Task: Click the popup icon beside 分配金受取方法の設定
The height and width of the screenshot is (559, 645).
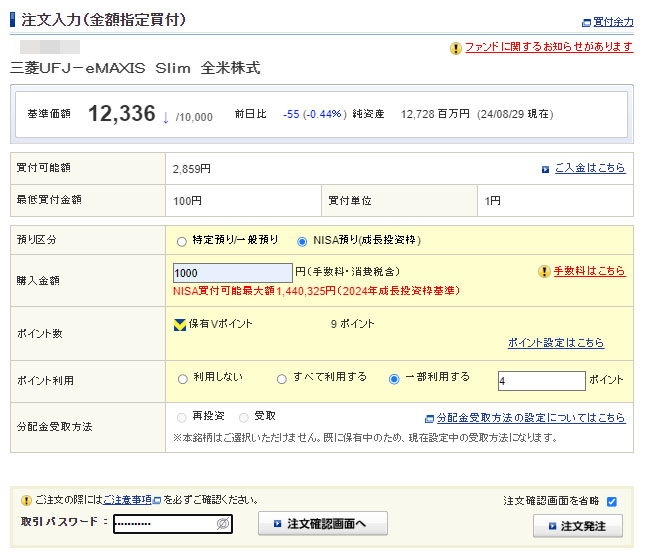Action: click(x=429, y=418)
